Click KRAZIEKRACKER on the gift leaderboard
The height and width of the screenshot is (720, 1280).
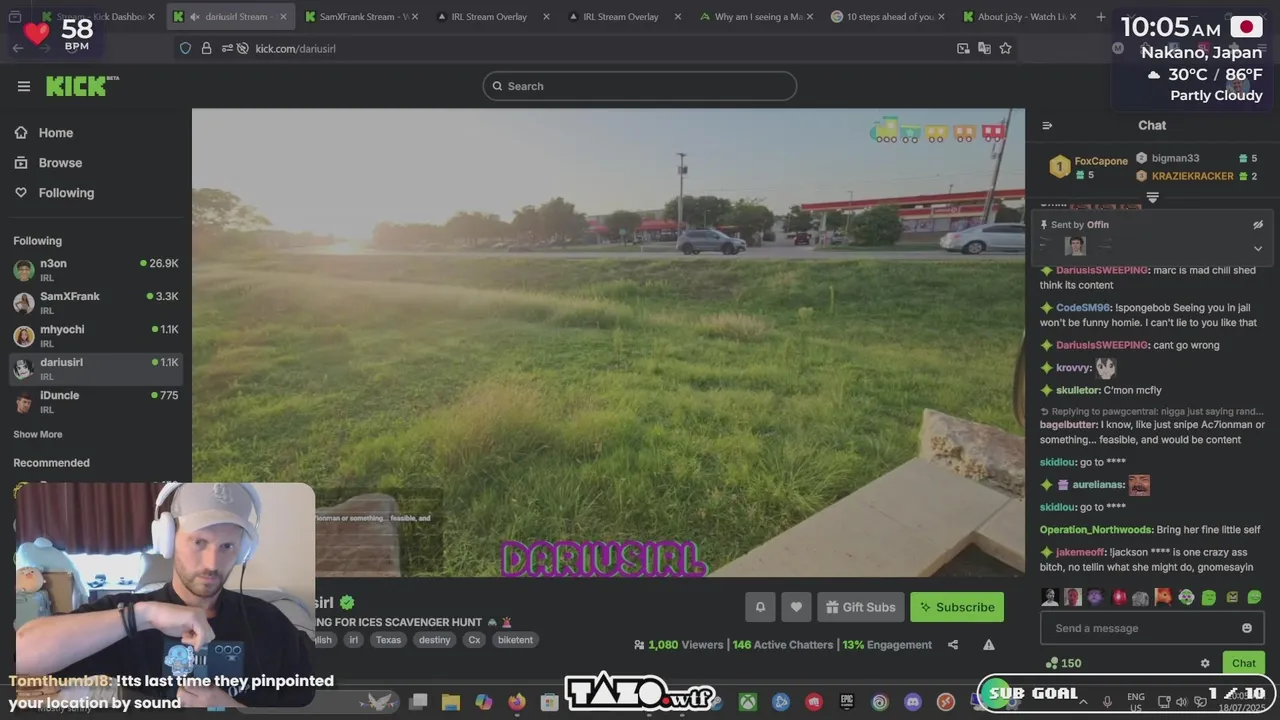(x=1192, y=176)
